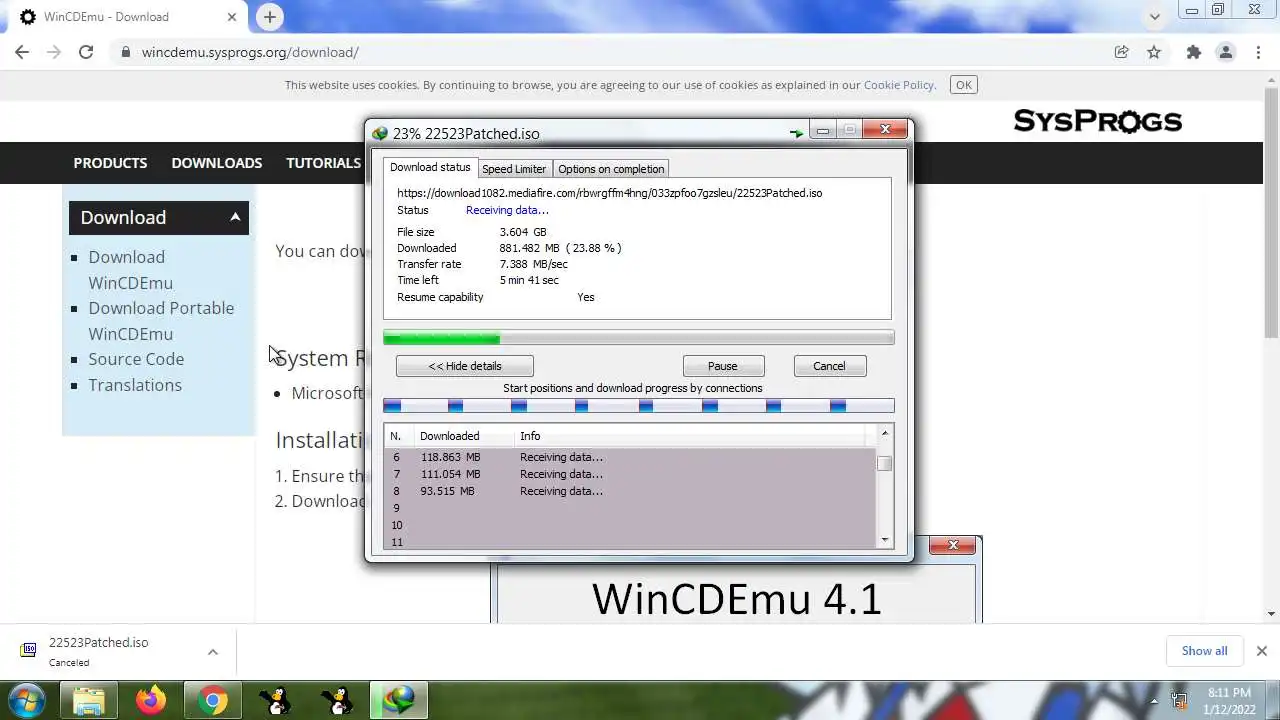The height and width of the screenshot is (720, 1280).
Task: Show hidden system tray icons
Action: point(1154,700)
